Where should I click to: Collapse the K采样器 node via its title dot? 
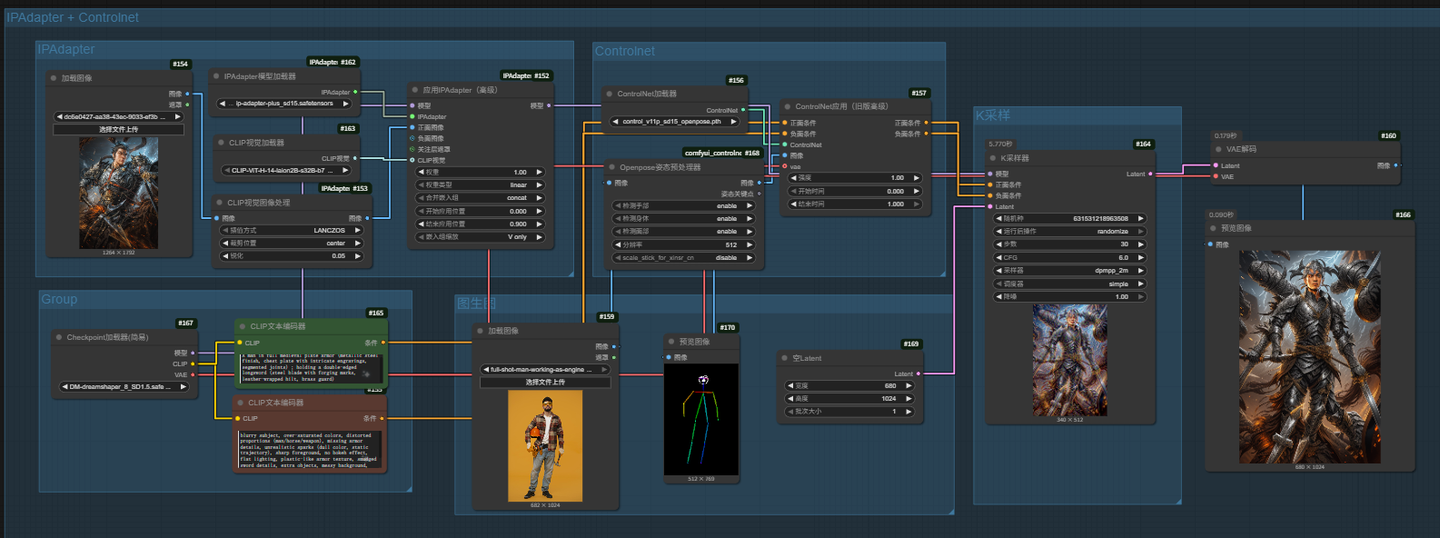993,158
